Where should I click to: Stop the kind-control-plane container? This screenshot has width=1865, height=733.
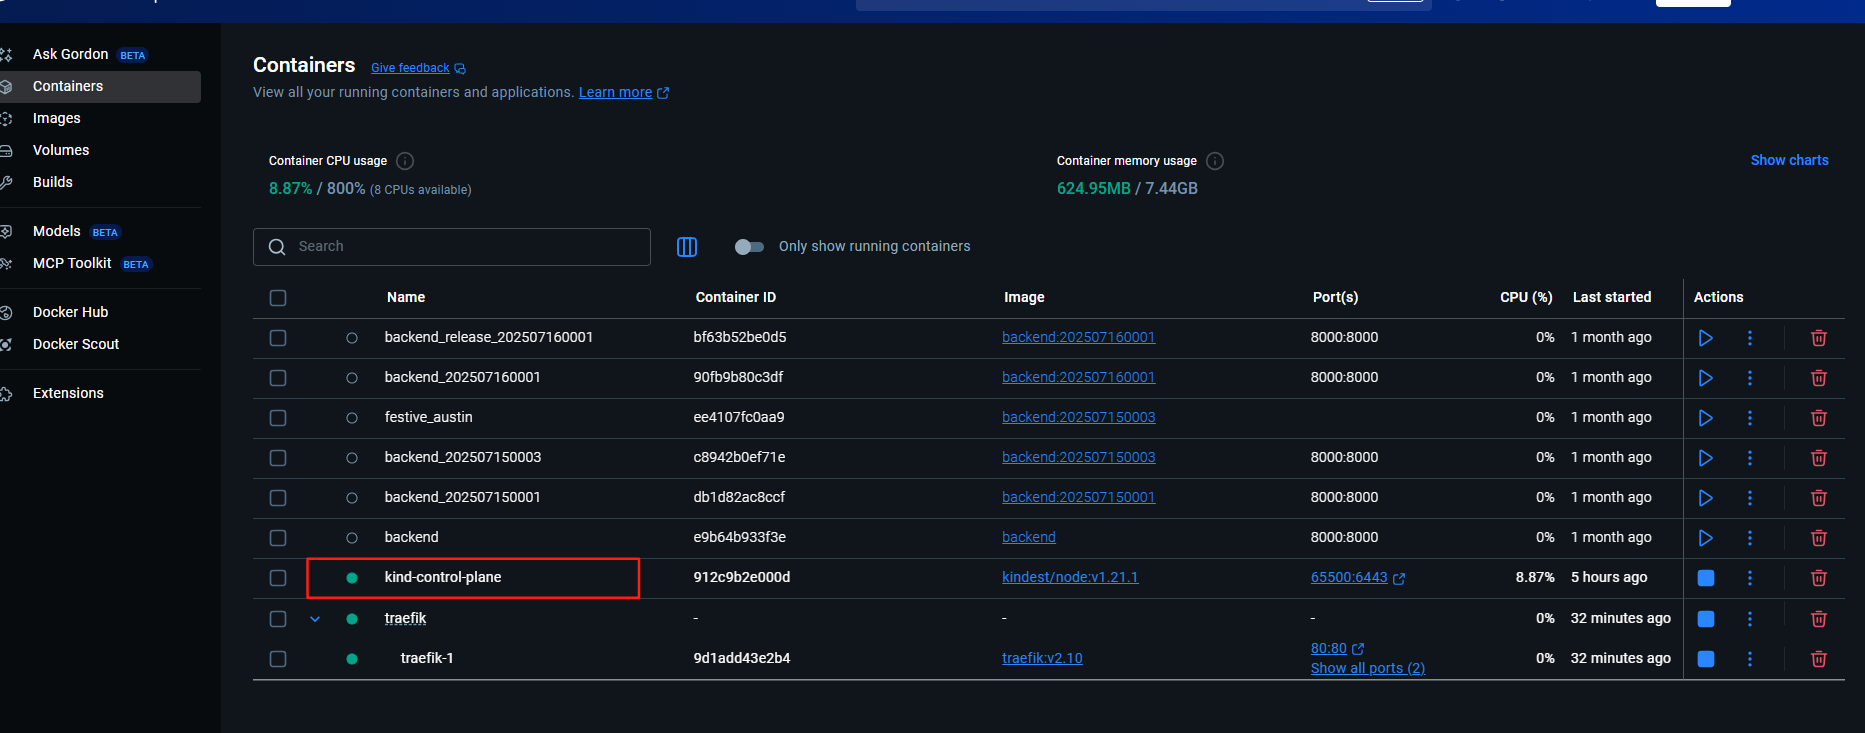(1706, 578)
